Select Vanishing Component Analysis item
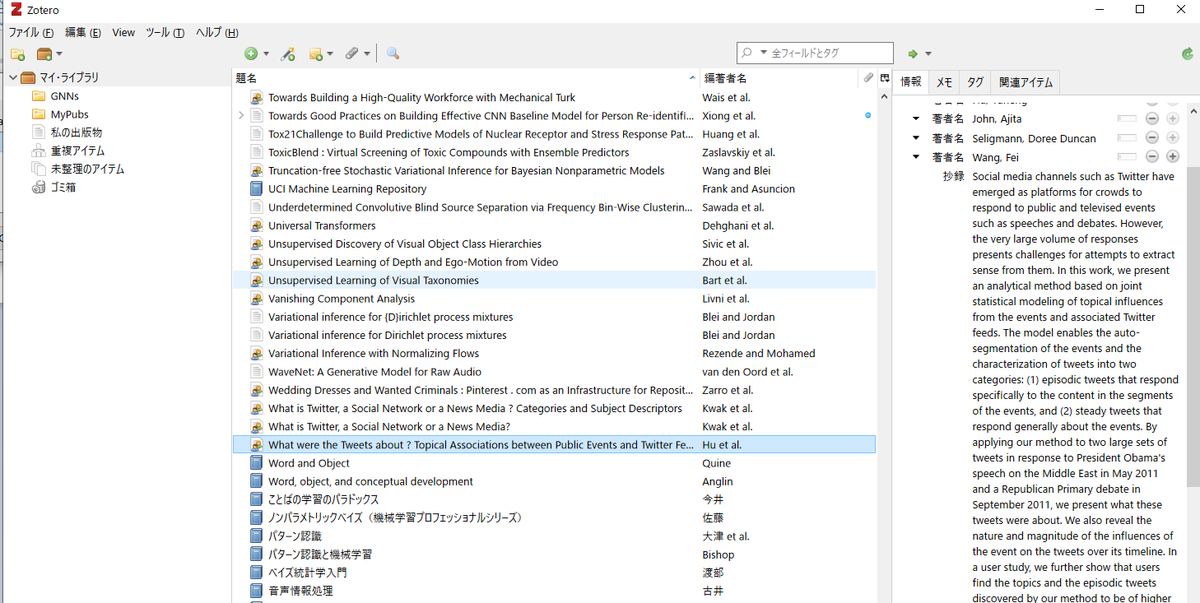The image size is (1200, 603). [554, 298]
